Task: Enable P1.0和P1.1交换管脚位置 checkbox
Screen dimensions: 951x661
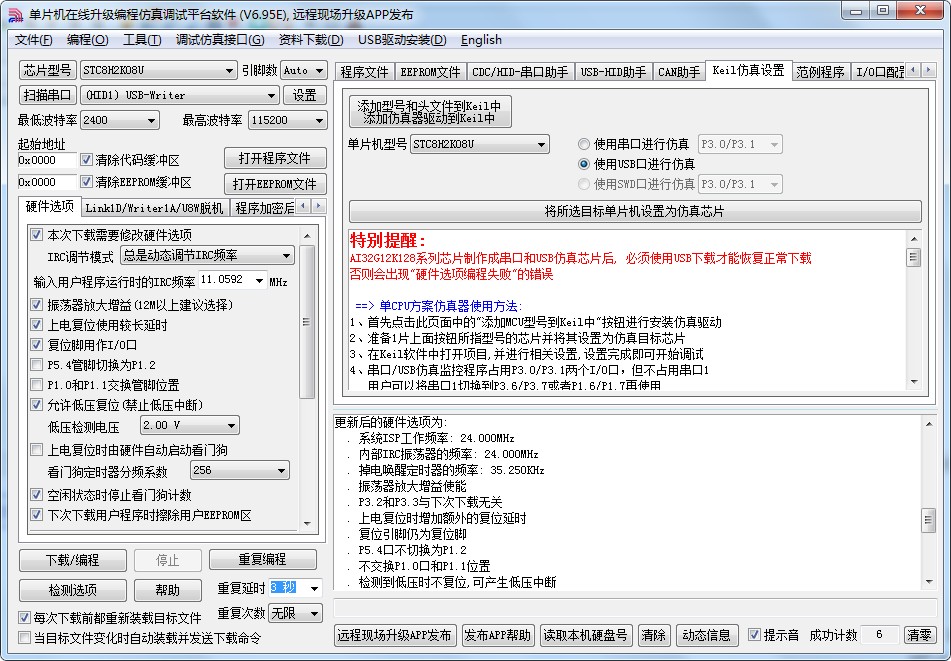Action: (x=36, y=384)
